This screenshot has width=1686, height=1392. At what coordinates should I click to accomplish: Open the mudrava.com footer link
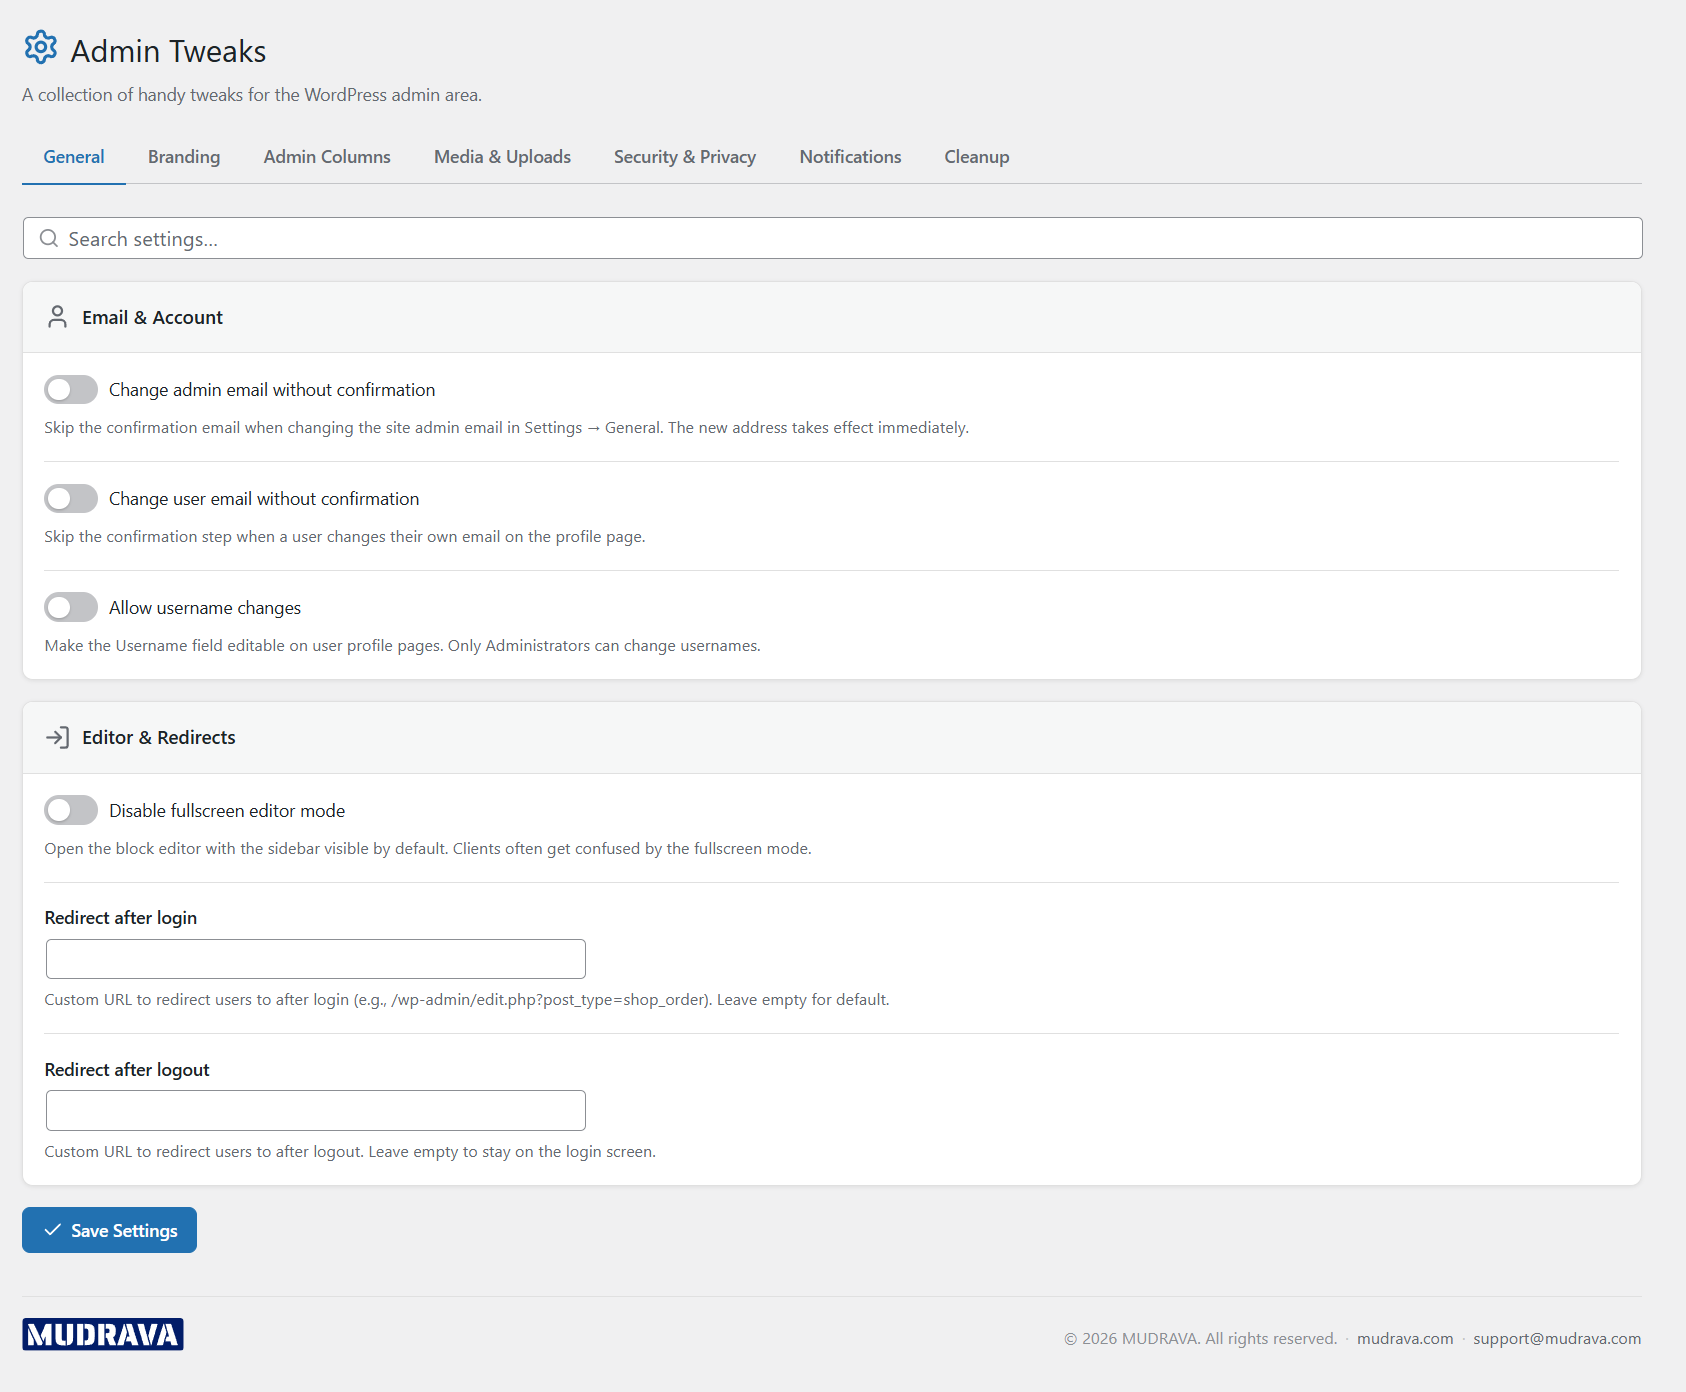(1405, 1339)
